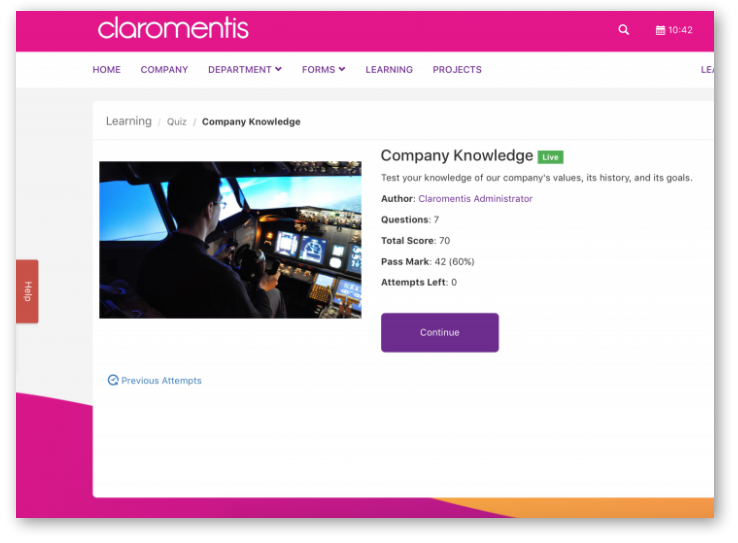This screenshot has height=543, width=738.
Task: Click the purple Continue button
Action: [x=440, y=333]
